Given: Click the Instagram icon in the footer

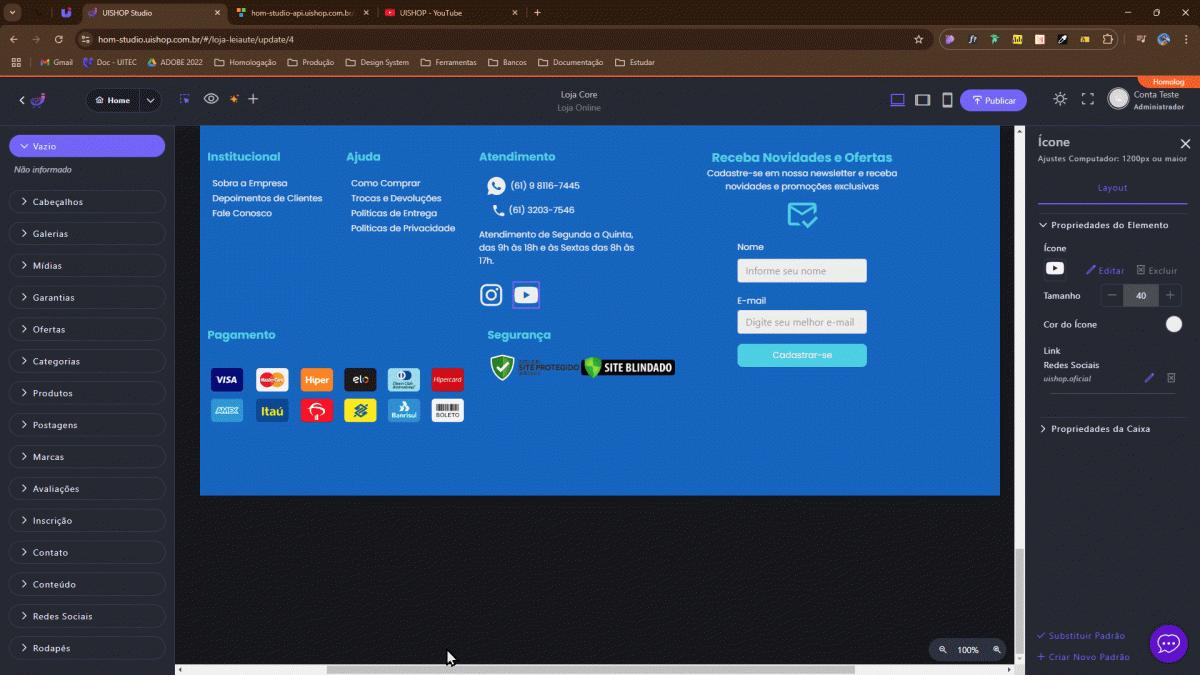Looking at the screenshot, I should click(491, 294).
